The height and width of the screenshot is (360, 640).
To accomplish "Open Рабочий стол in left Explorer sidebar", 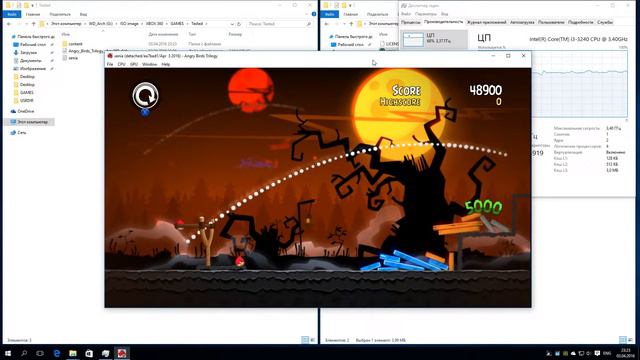I will pyautogui.click(x=33, y=44).
